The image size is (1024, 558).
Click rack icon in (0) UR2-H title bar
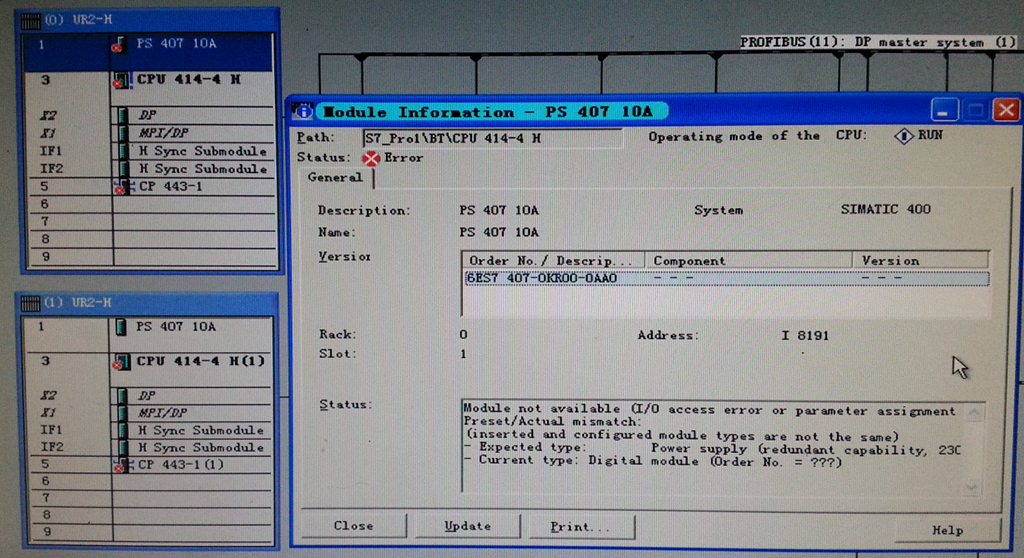point(31,21)
